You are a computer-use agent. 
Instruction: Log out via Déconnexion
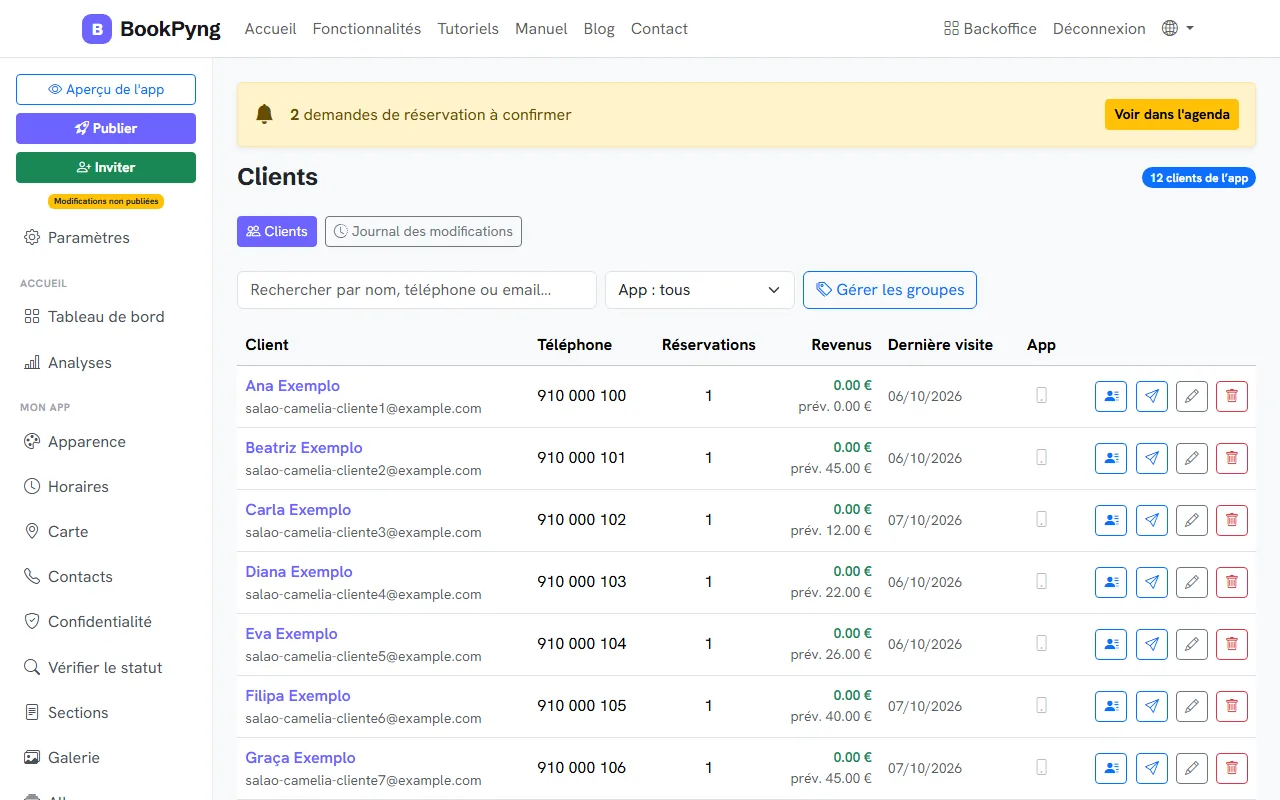[1099, 29]
